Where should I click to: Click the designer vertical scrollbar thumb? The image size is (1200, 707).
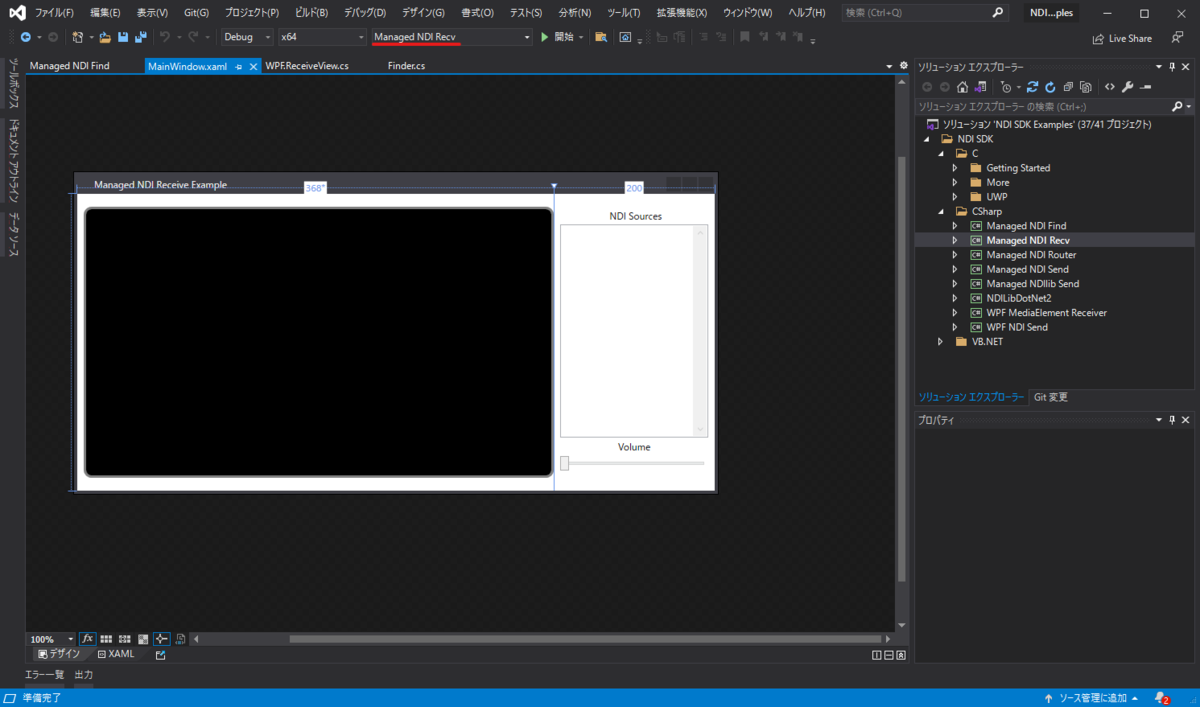click(x=902, y=369)
